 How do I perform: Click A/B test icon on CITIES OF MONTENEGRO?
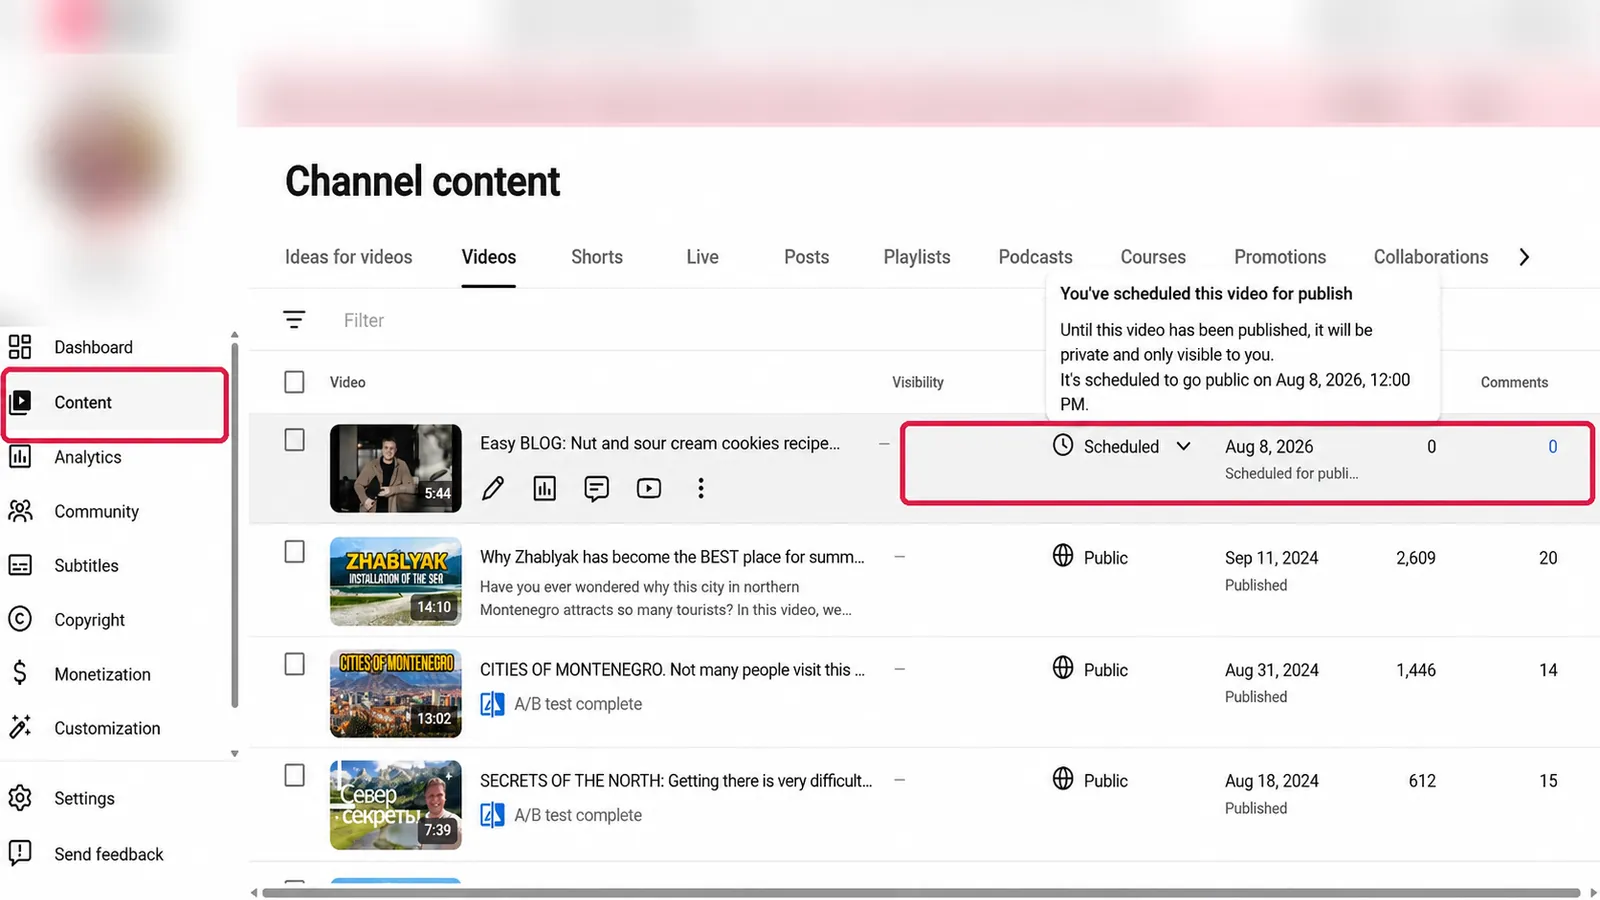492,704
